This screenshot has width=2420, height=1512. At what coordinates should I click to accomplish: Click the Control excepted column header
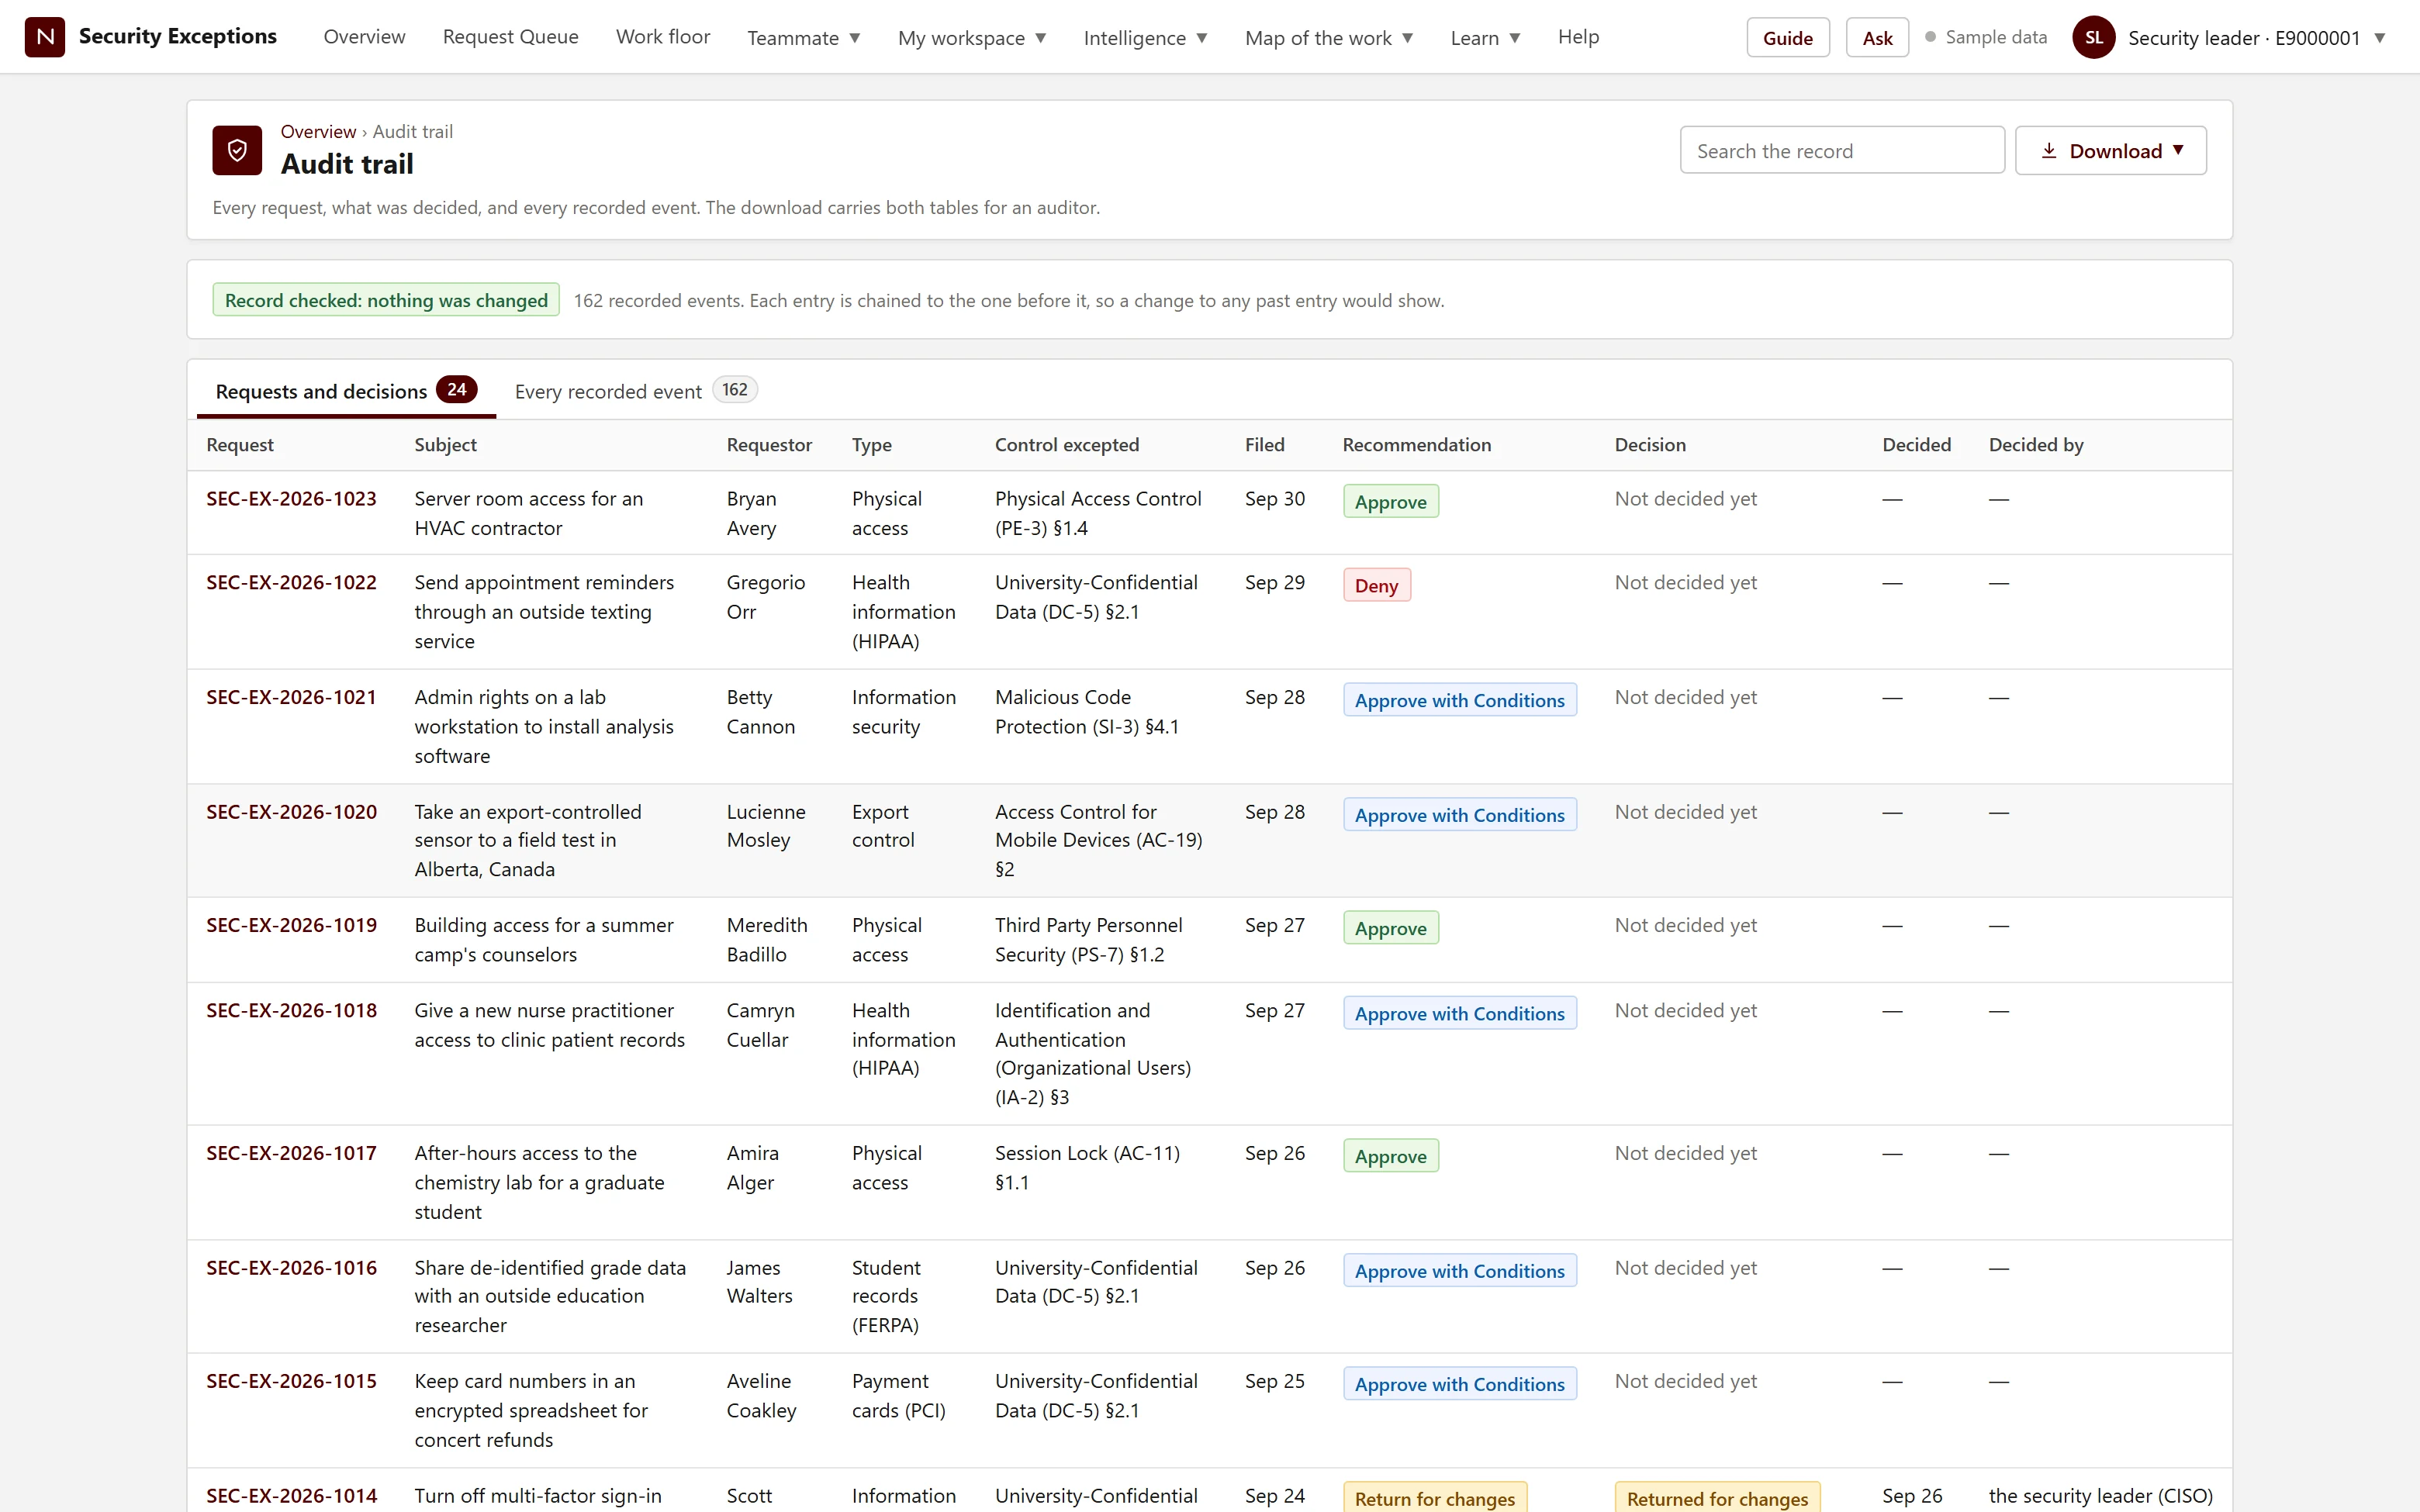(x=1066, y=444)
